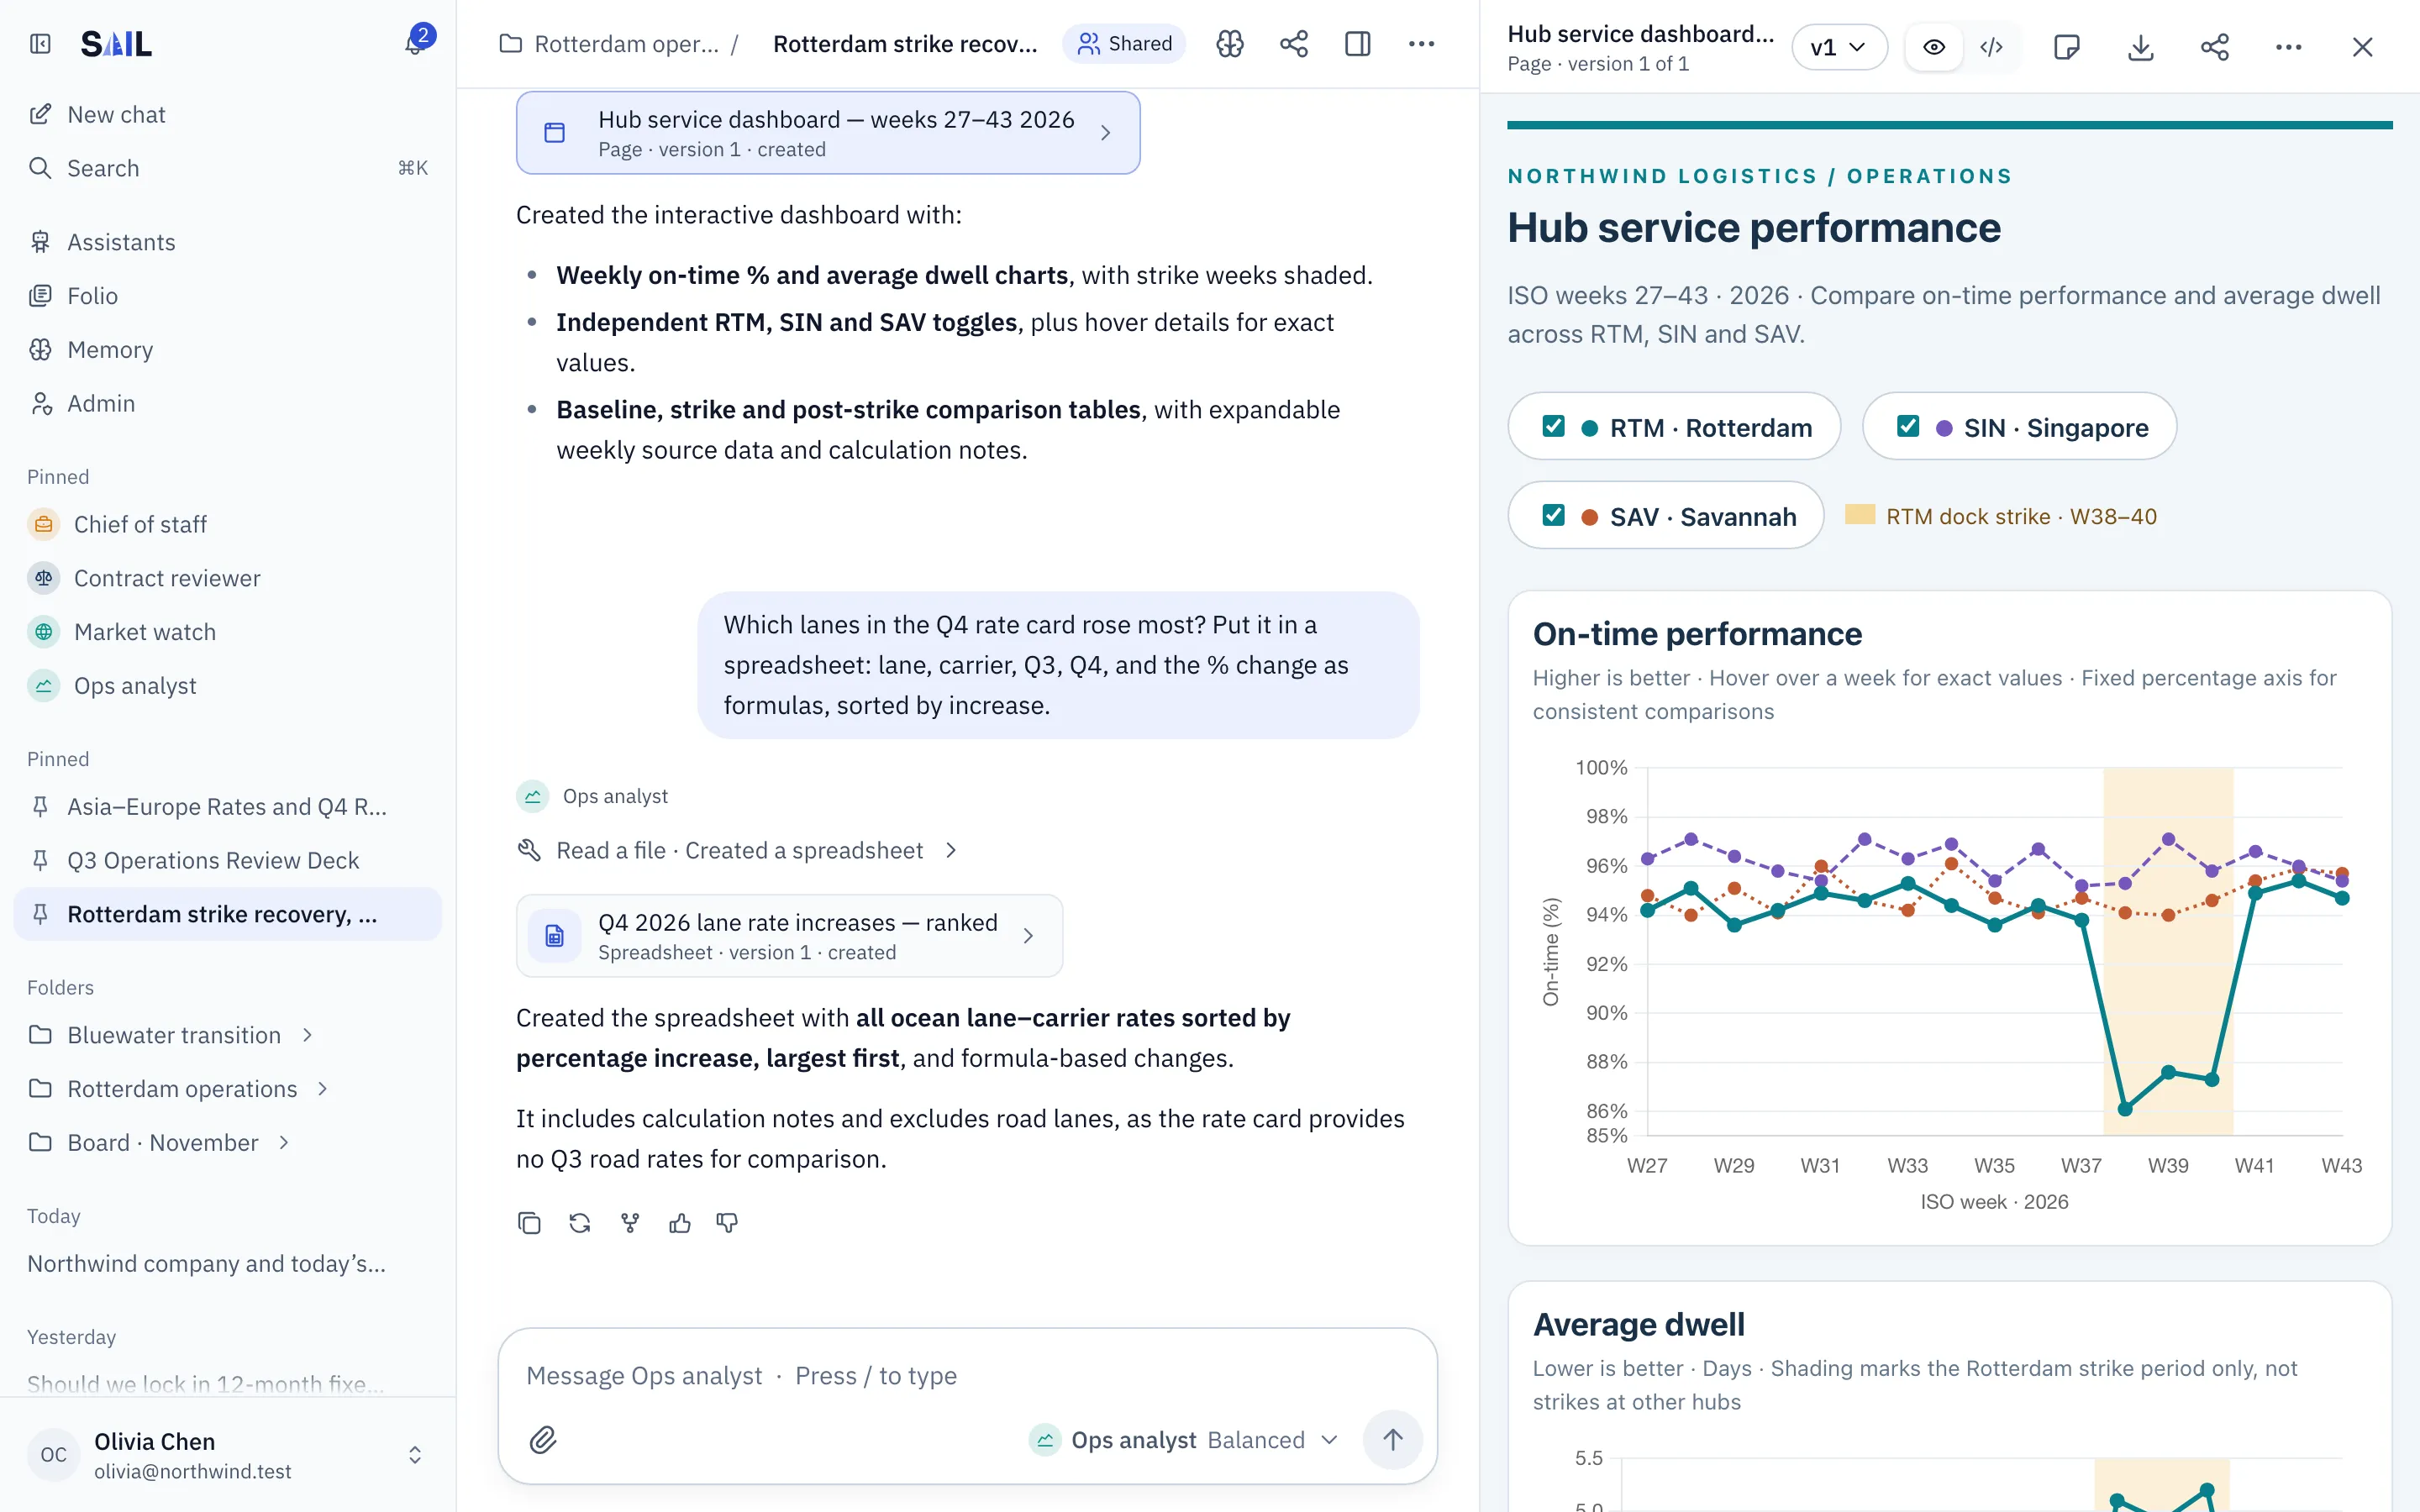The height and width of the screenshot is (1512, 2420).
Task: Open the pinned Chief of staff assistant
Action: [228, 524]
